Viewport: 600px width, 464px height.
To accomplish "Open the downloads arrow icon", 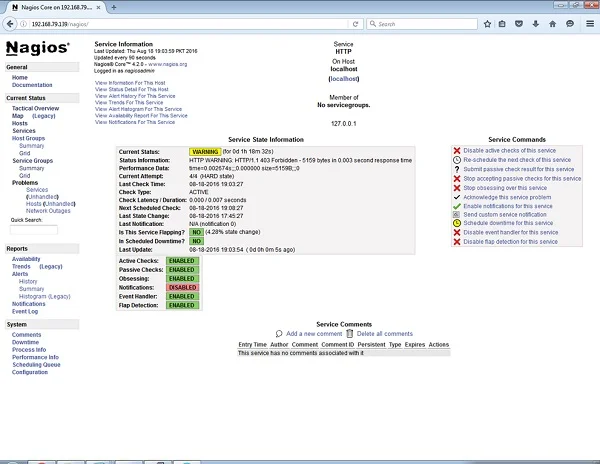I will (535, 24).
